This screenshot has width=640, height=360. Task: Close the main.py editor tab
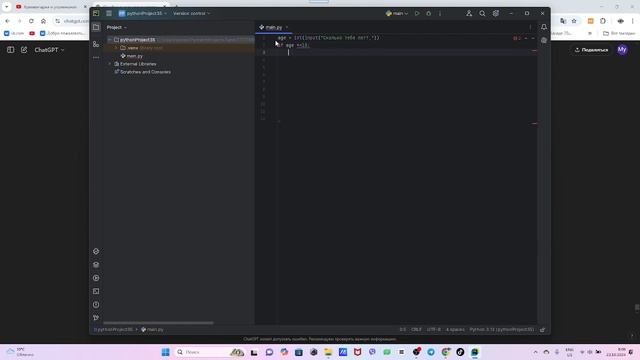pos(287,27)
